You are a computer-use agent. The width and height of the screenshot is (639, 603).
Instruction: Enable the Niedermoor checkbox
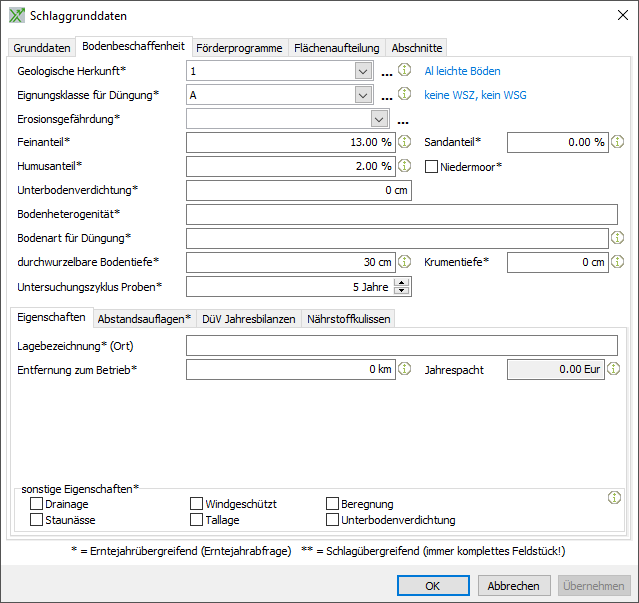[432, 166]
